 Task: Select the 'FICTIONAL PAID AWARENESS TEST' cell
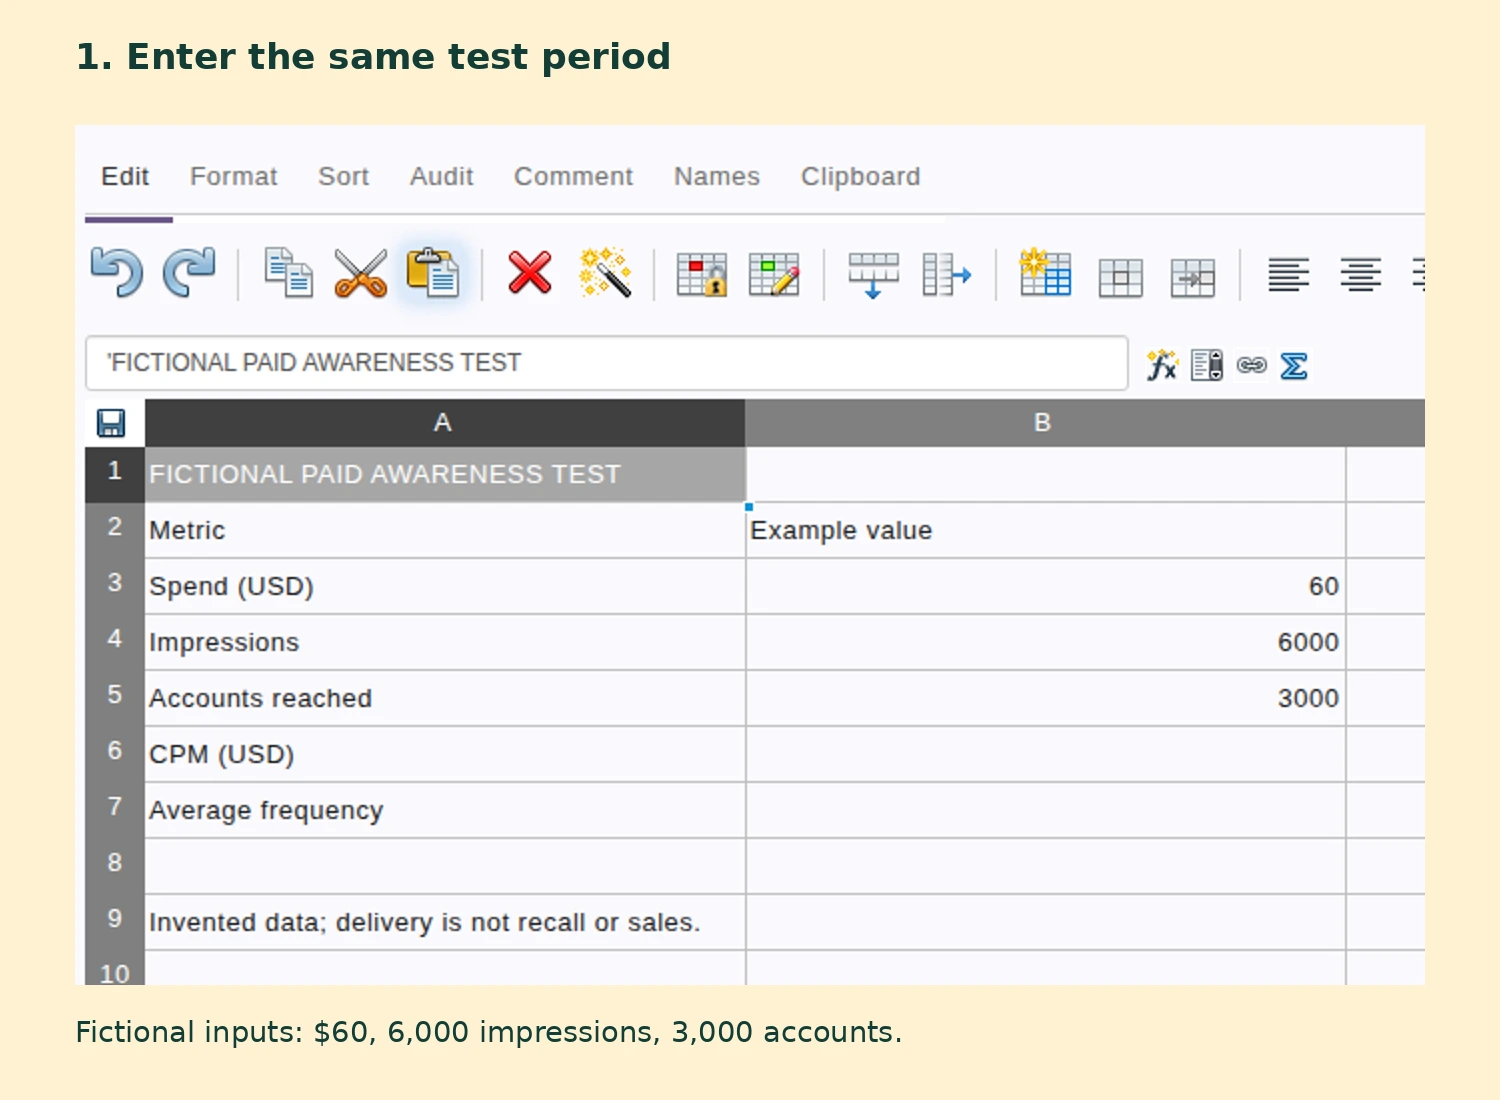pos(445,474)
